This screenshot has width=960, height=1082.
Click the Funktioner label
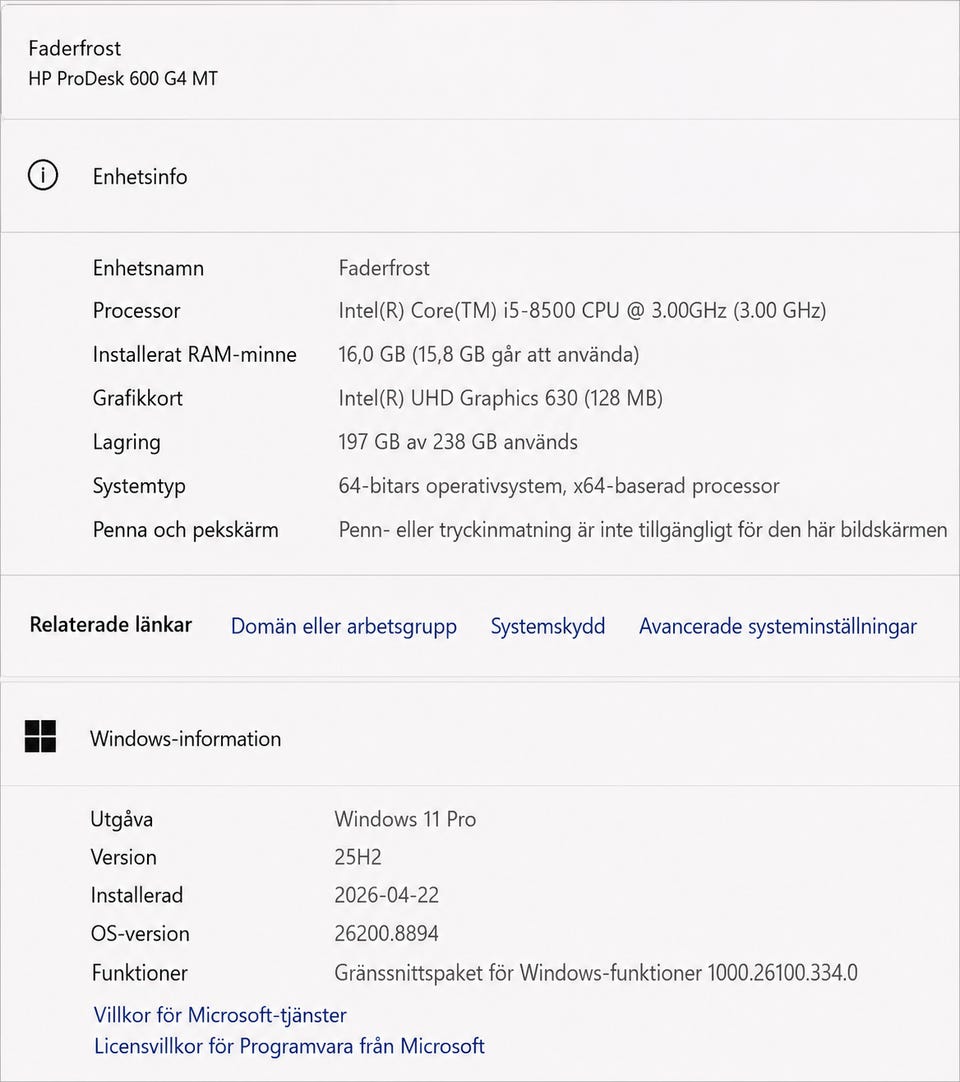point(139,973)
